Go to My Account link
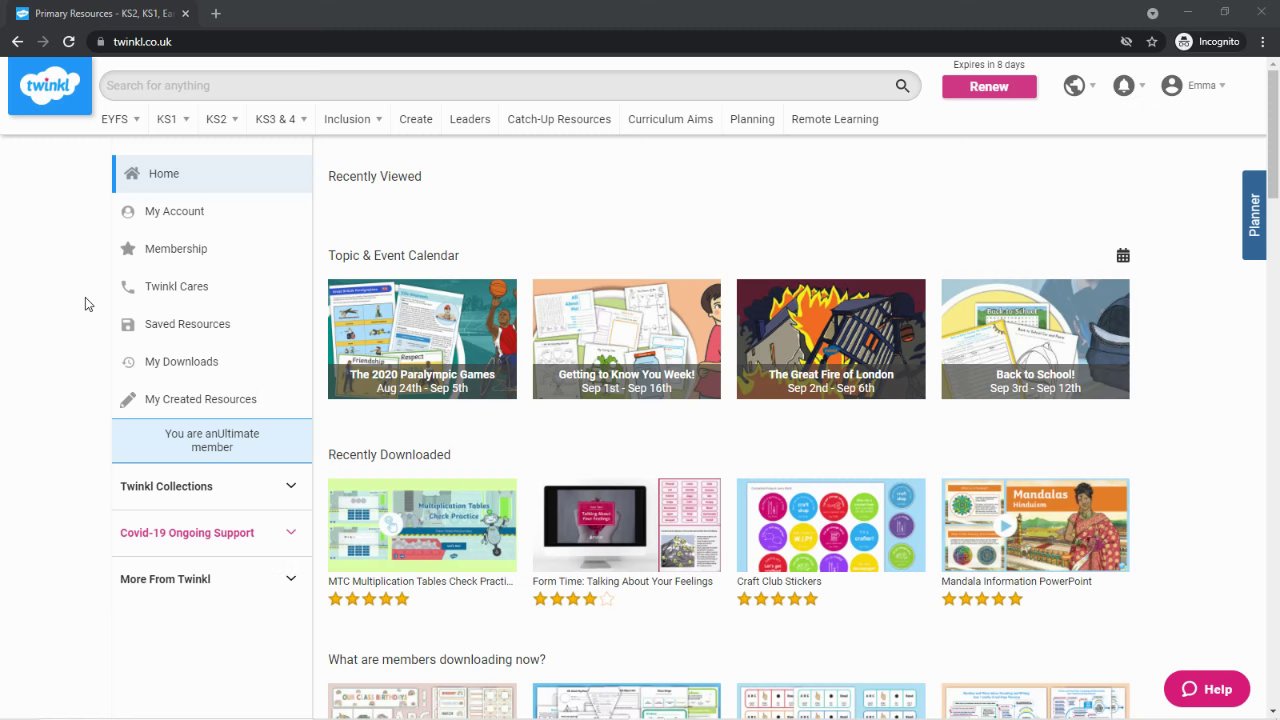 174,211
